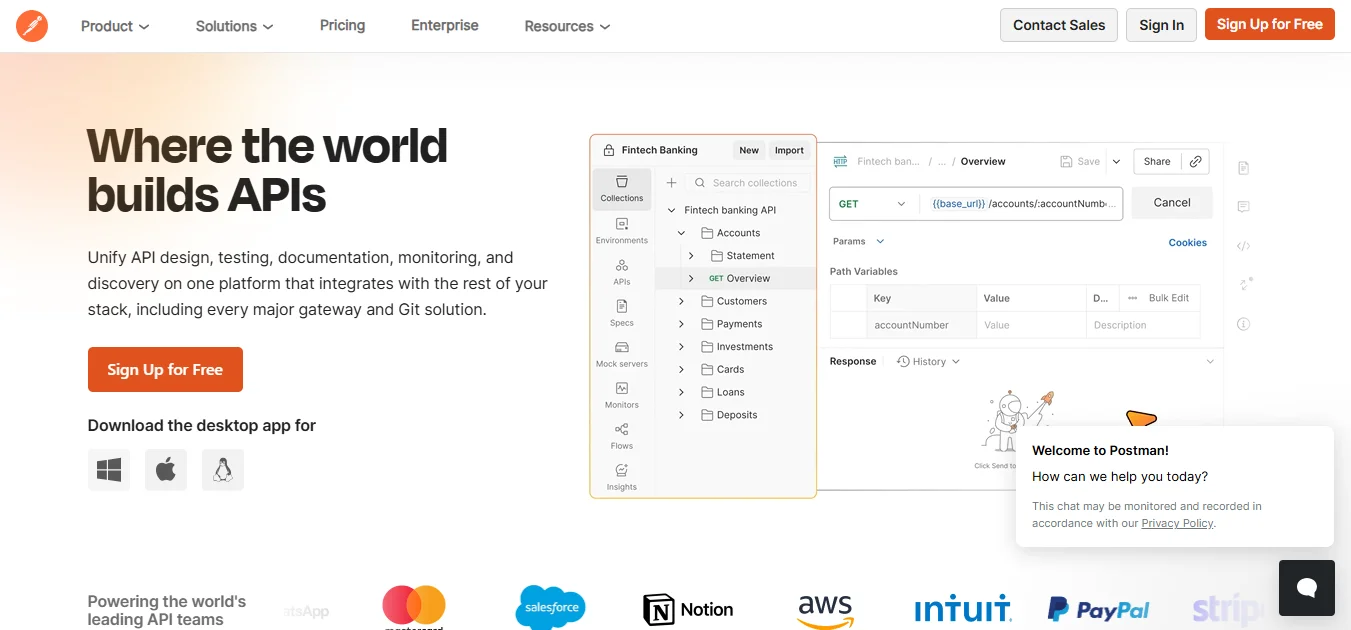1351x630 pixels.
Task: Open the APIs sidebar panel
Action: tap(622, 272)
